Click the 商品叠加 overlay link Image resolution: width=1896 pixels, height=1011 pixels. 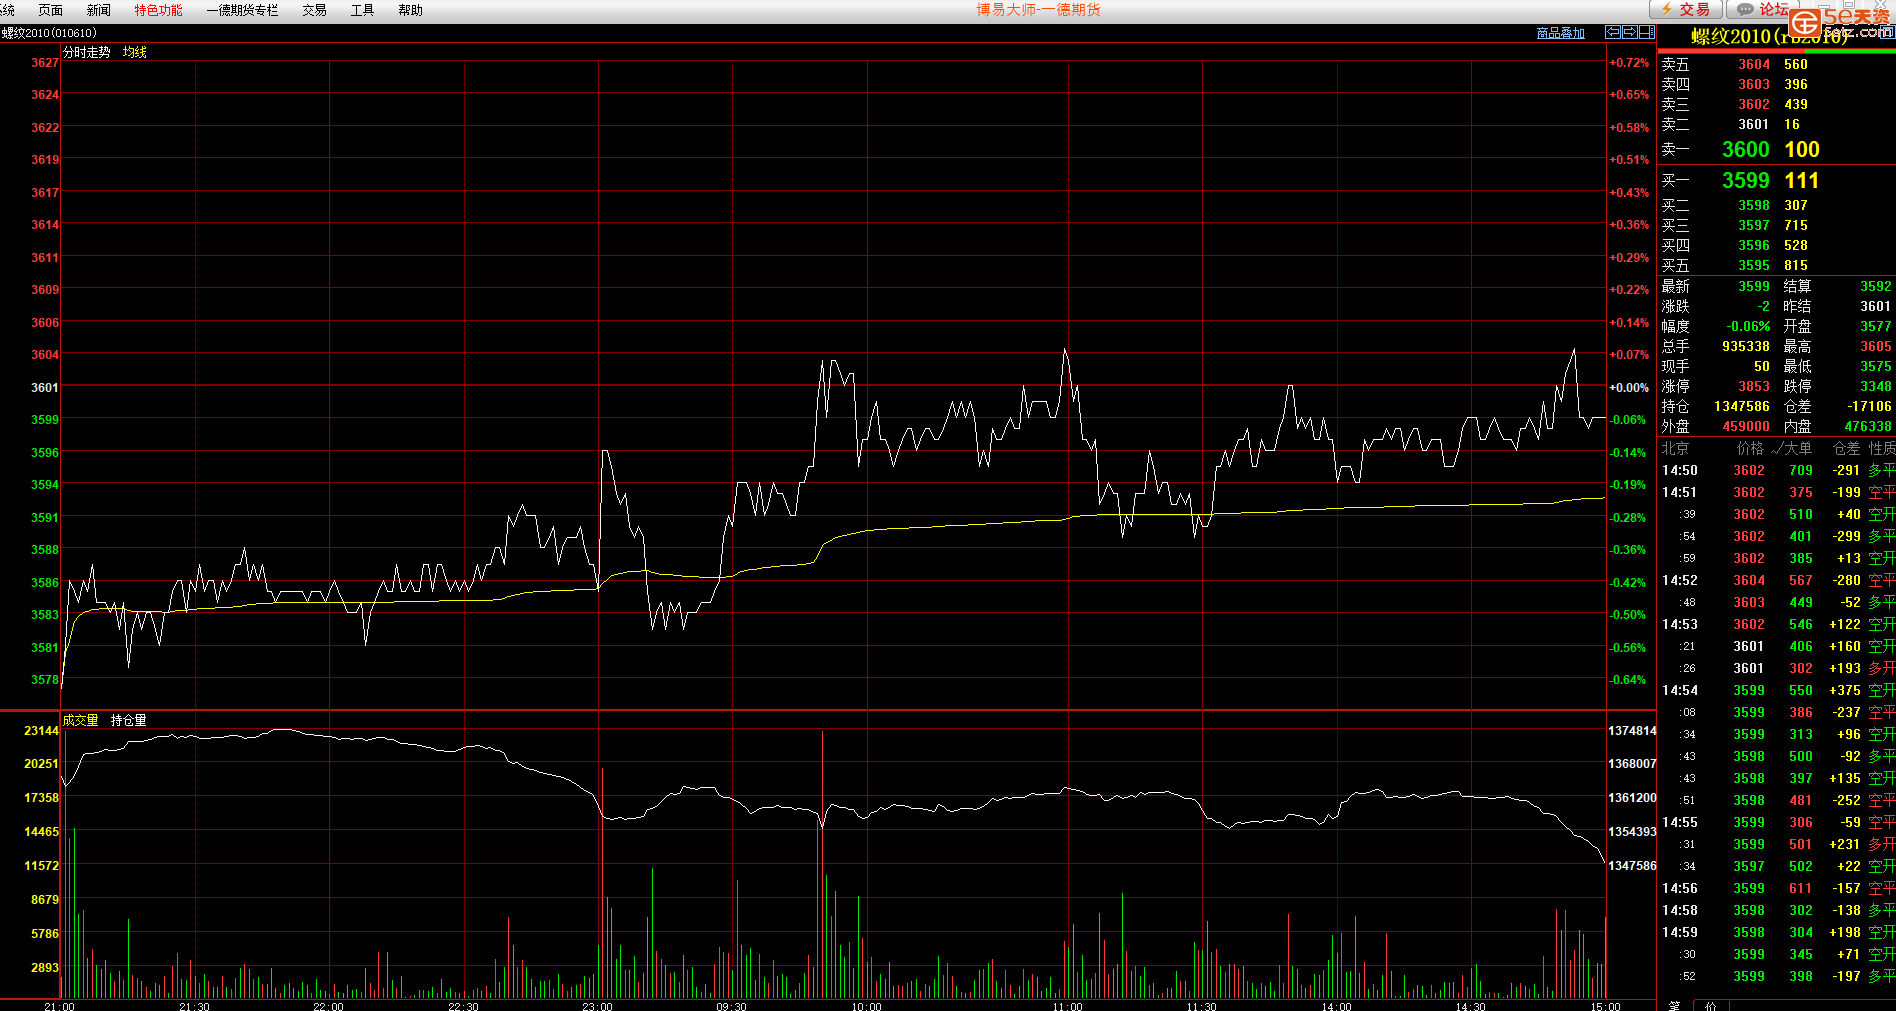pyautogui.click(x=1560, y=33)
